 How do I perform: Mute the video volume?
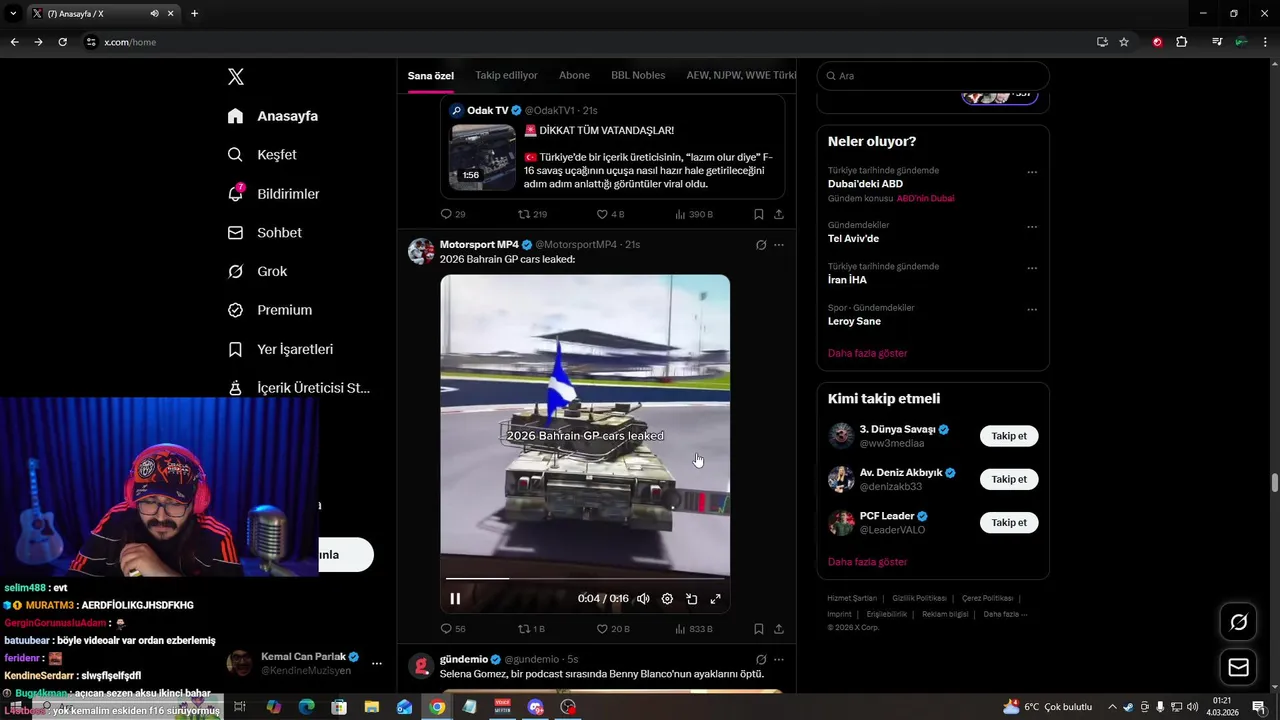click(x=643, y=599)
